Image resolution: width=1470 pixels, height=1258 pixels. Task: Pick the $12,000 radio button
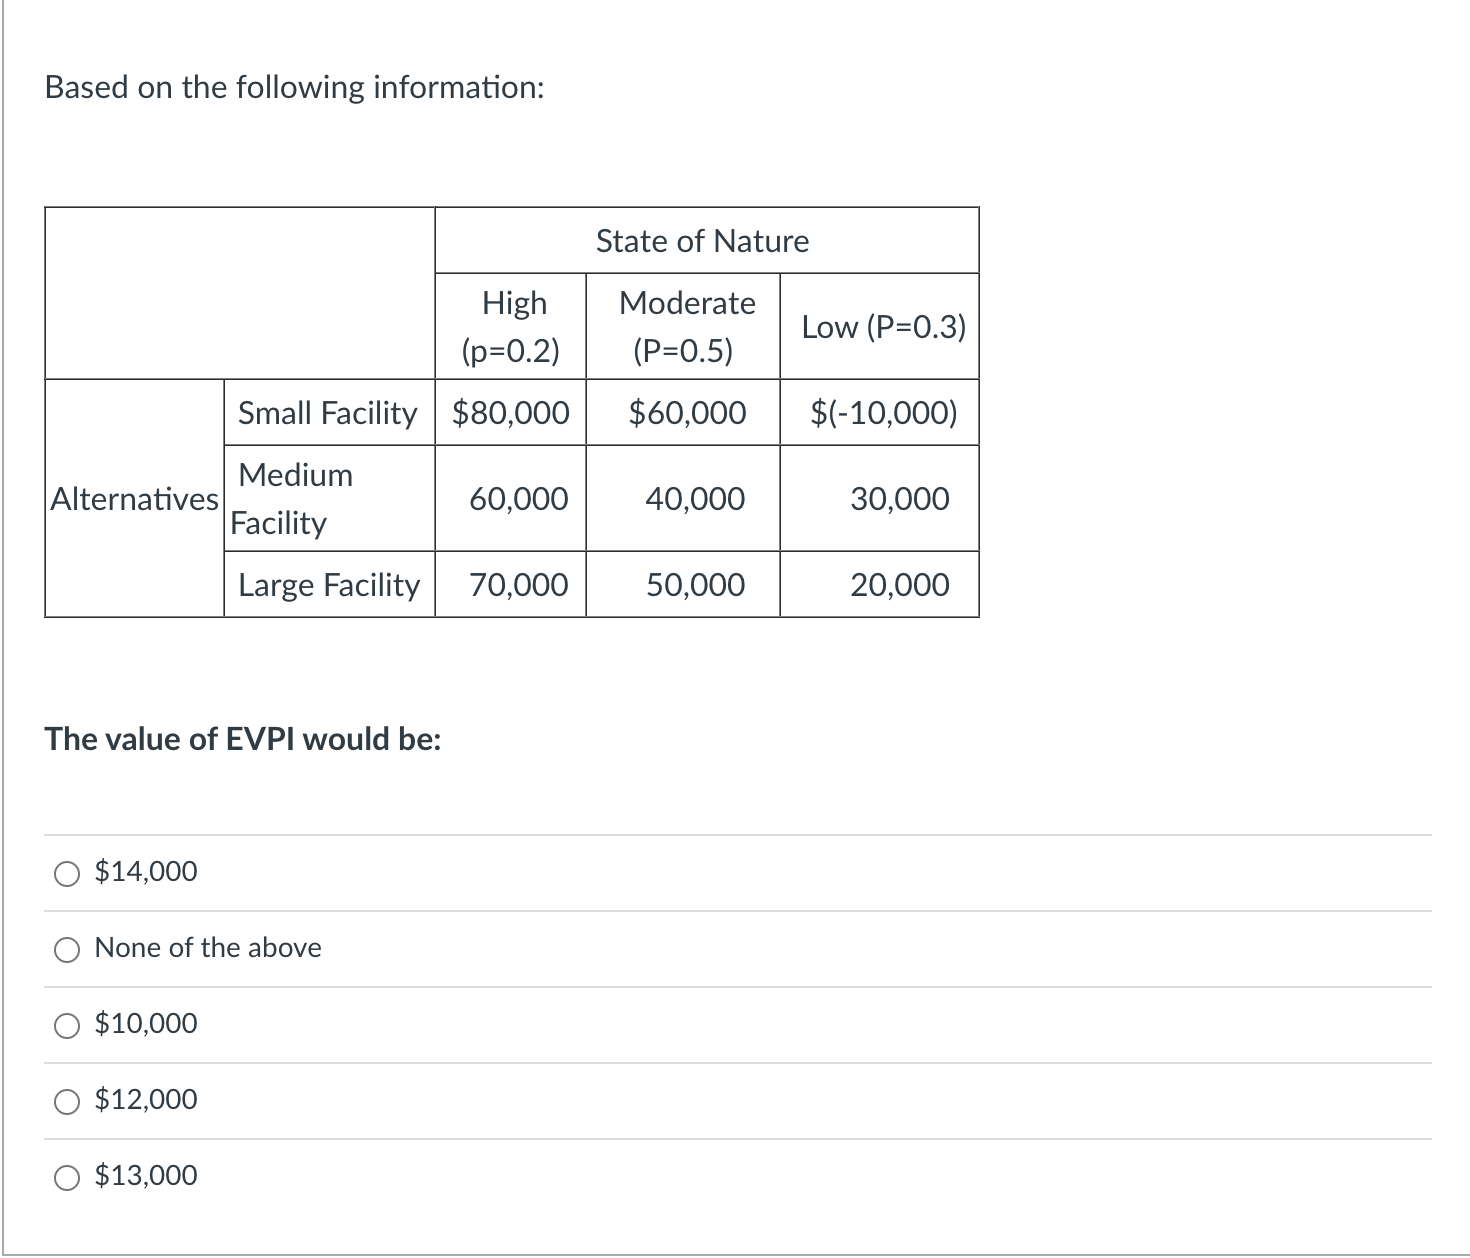[x=67, y=1102]
